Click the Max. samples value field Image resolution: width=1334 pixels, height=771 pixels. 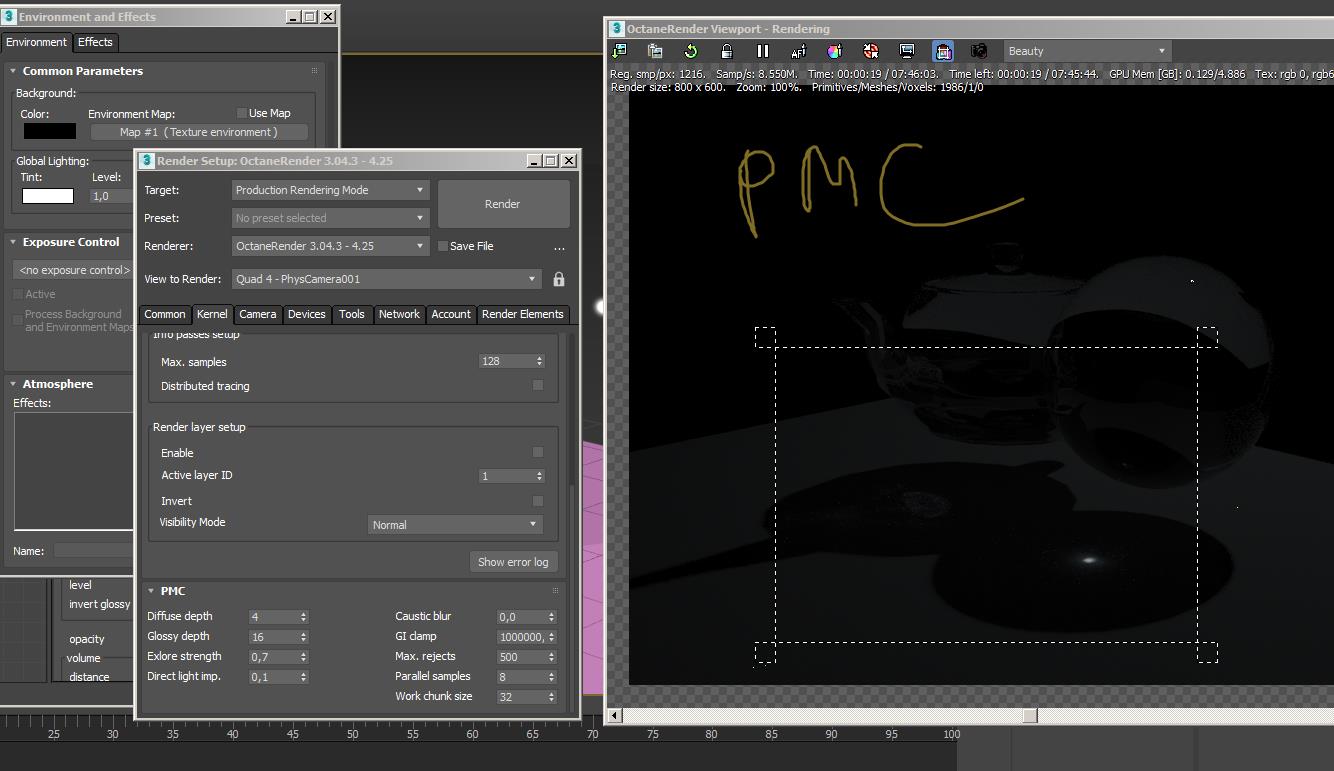[x=506, y=361]
